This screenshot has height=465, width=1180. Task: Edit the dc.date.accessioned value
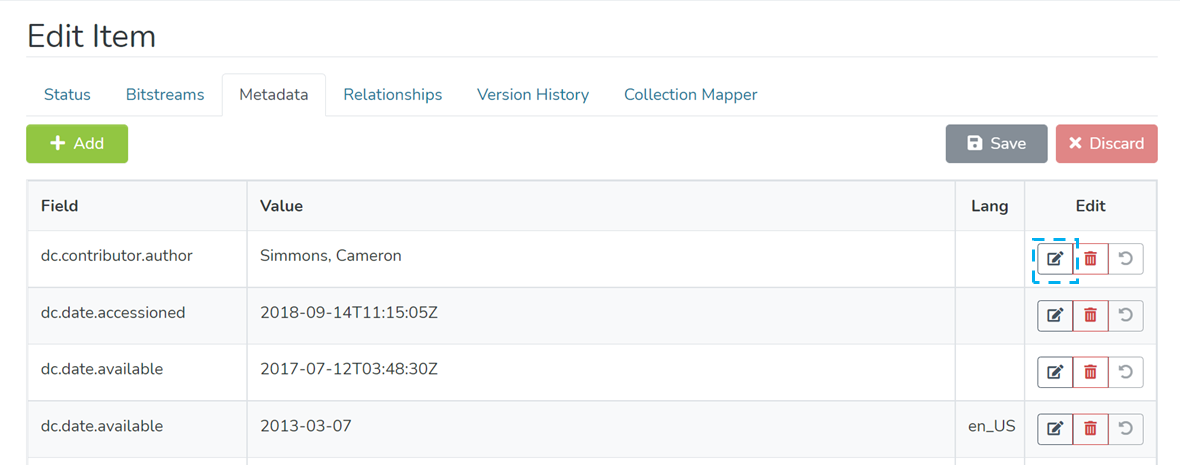pos(1054,316)
